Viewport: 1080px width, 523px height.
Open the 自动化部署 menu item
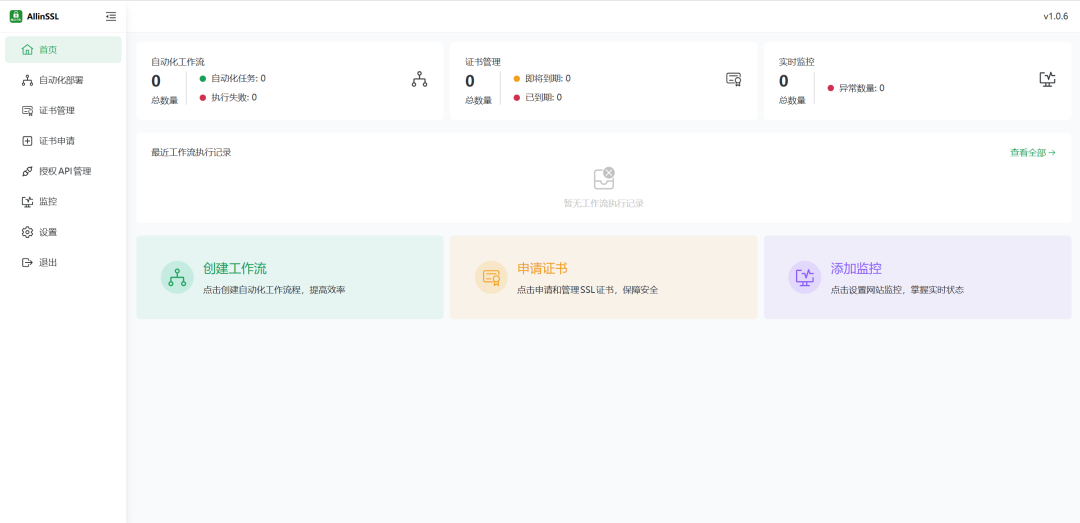(x=63, y=80)
